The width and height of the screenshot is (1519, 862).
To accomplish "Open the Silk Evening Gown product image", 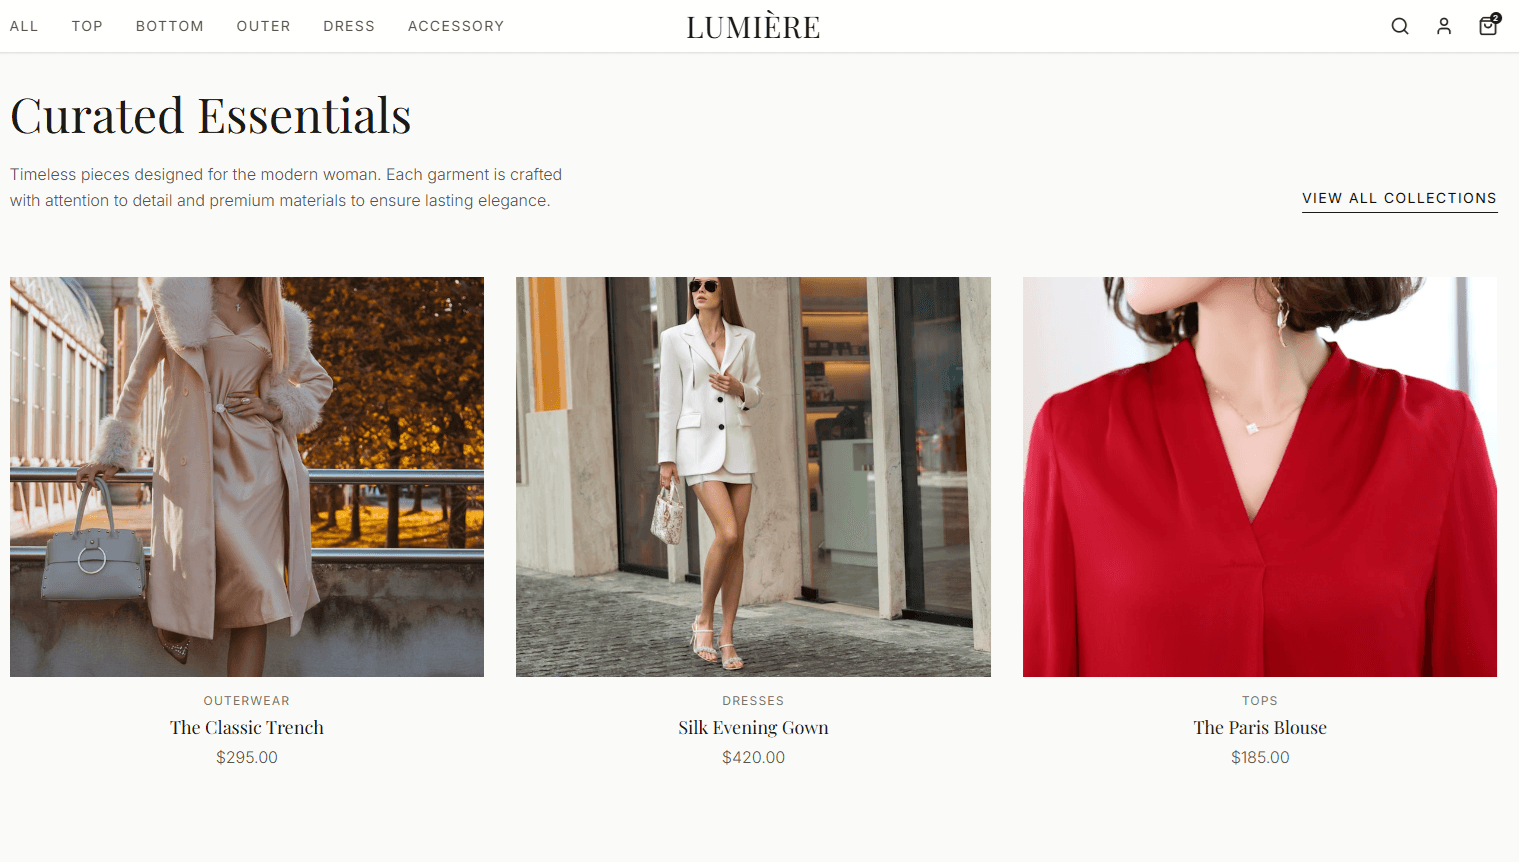I will click(x=753, y=477).
